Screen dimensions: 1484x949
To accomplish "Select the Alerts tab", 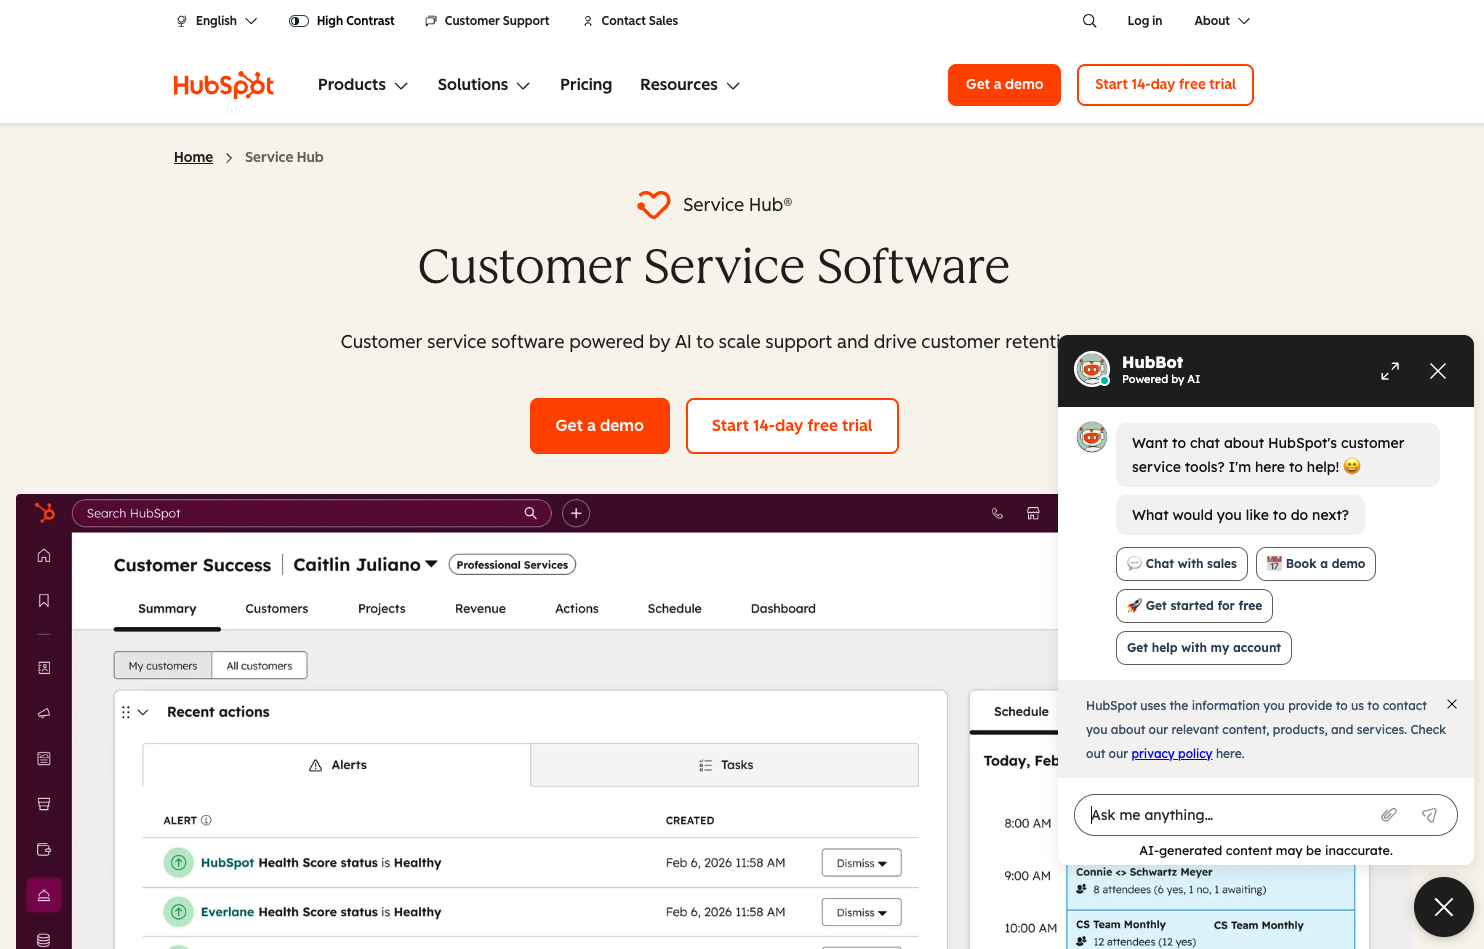I will pyautogui.click(x=337, y=765).
